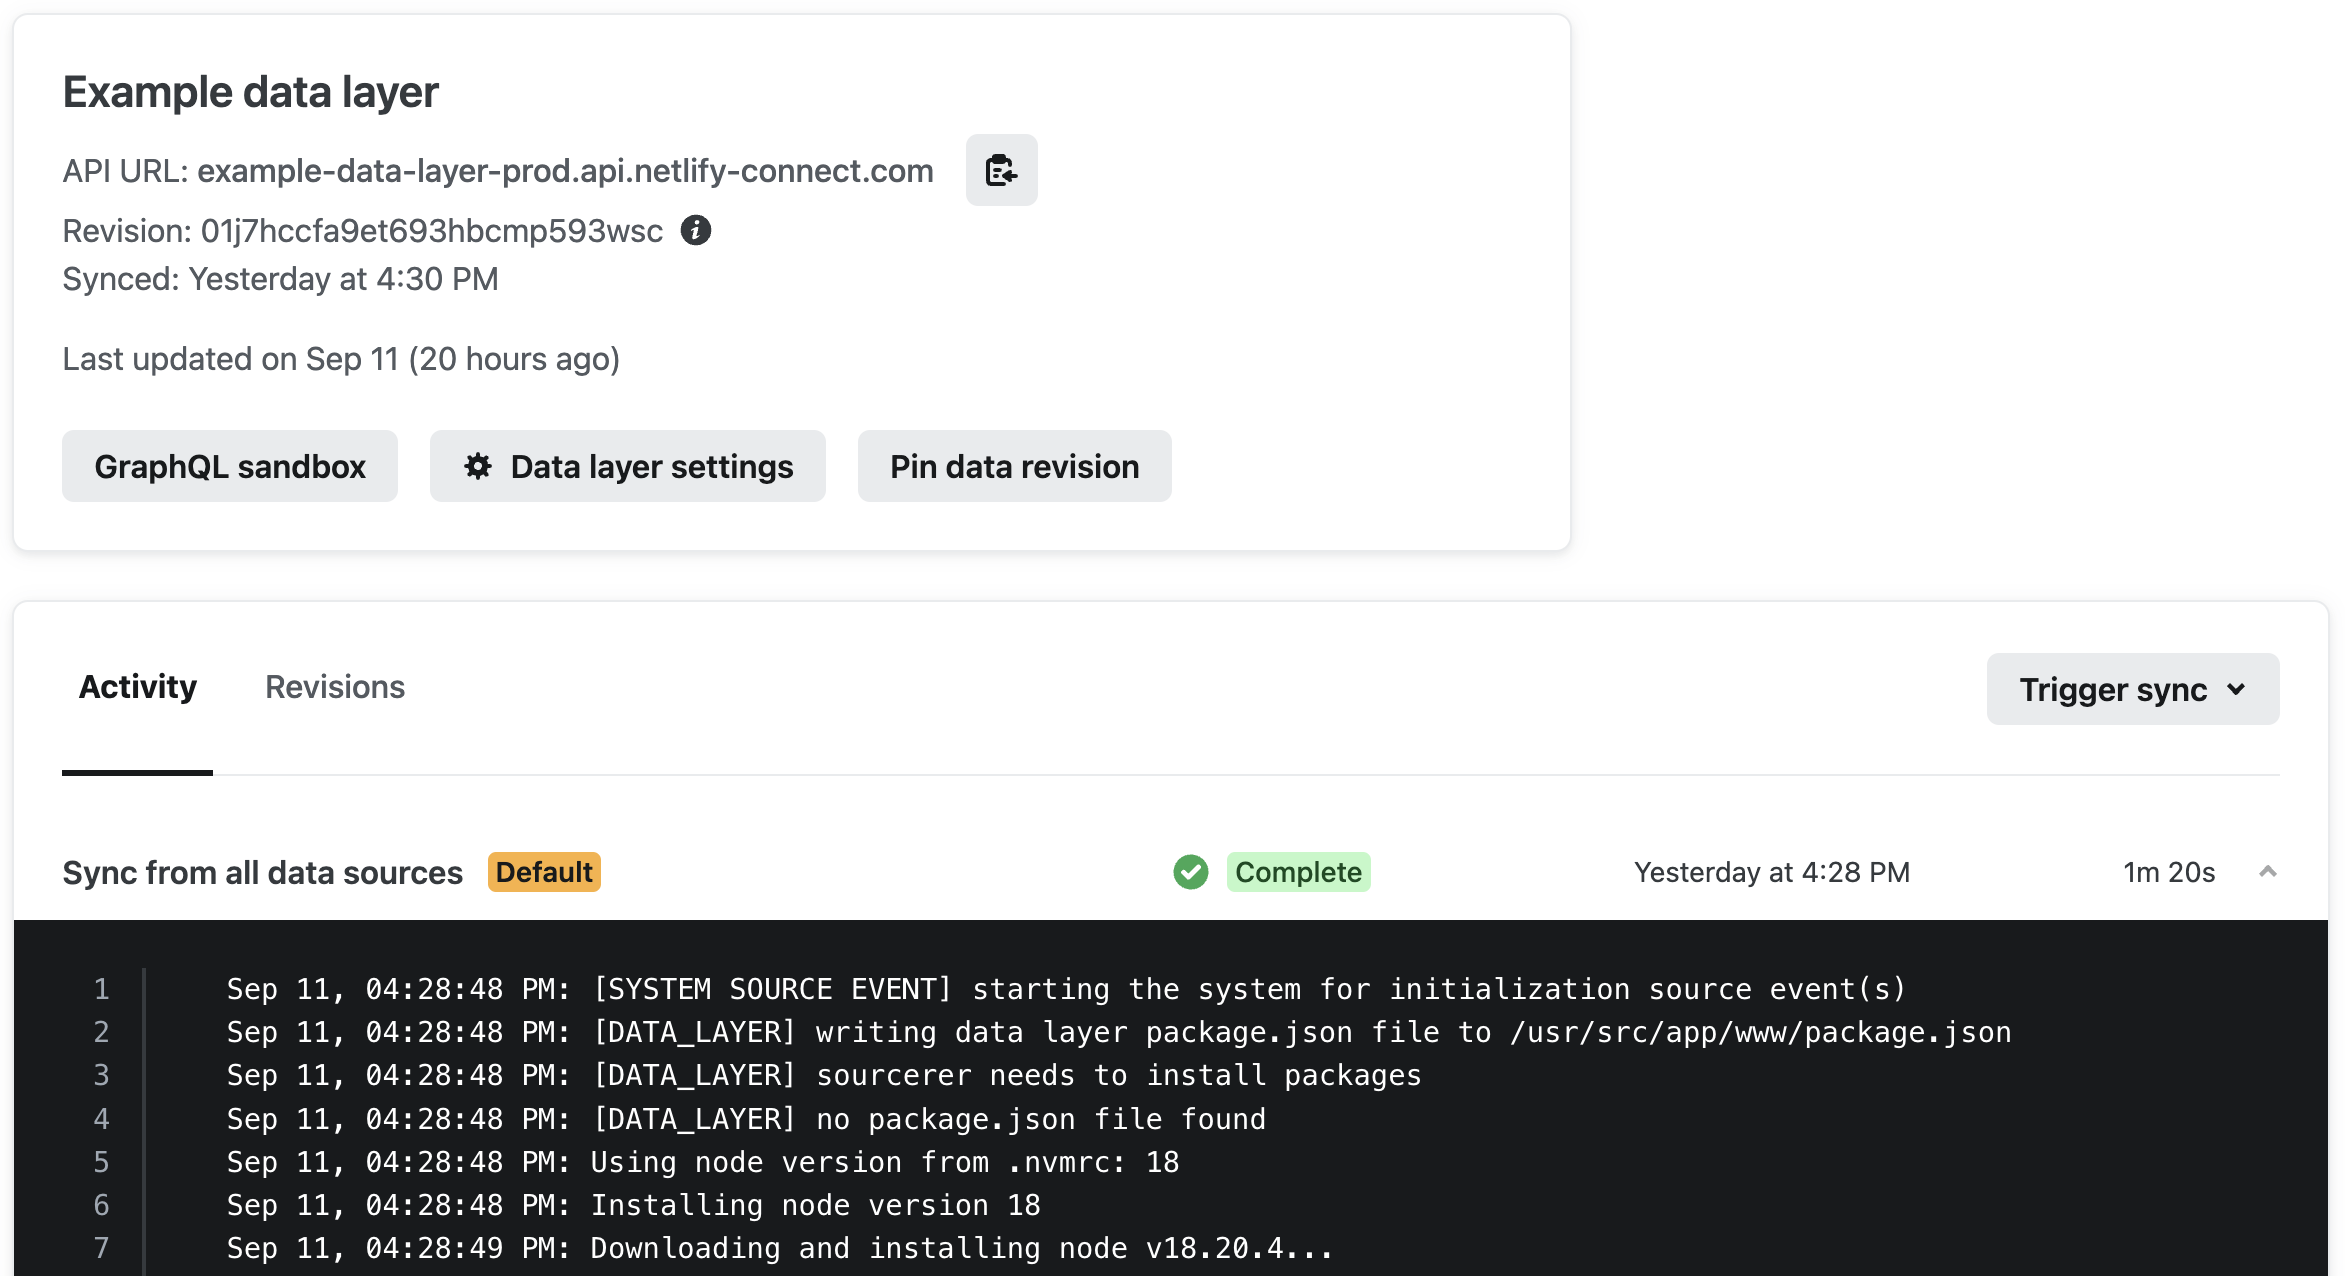Click the 1m 20s duration
2345x1276 pixels.
pyautogui.click(x=2169, y=872)
